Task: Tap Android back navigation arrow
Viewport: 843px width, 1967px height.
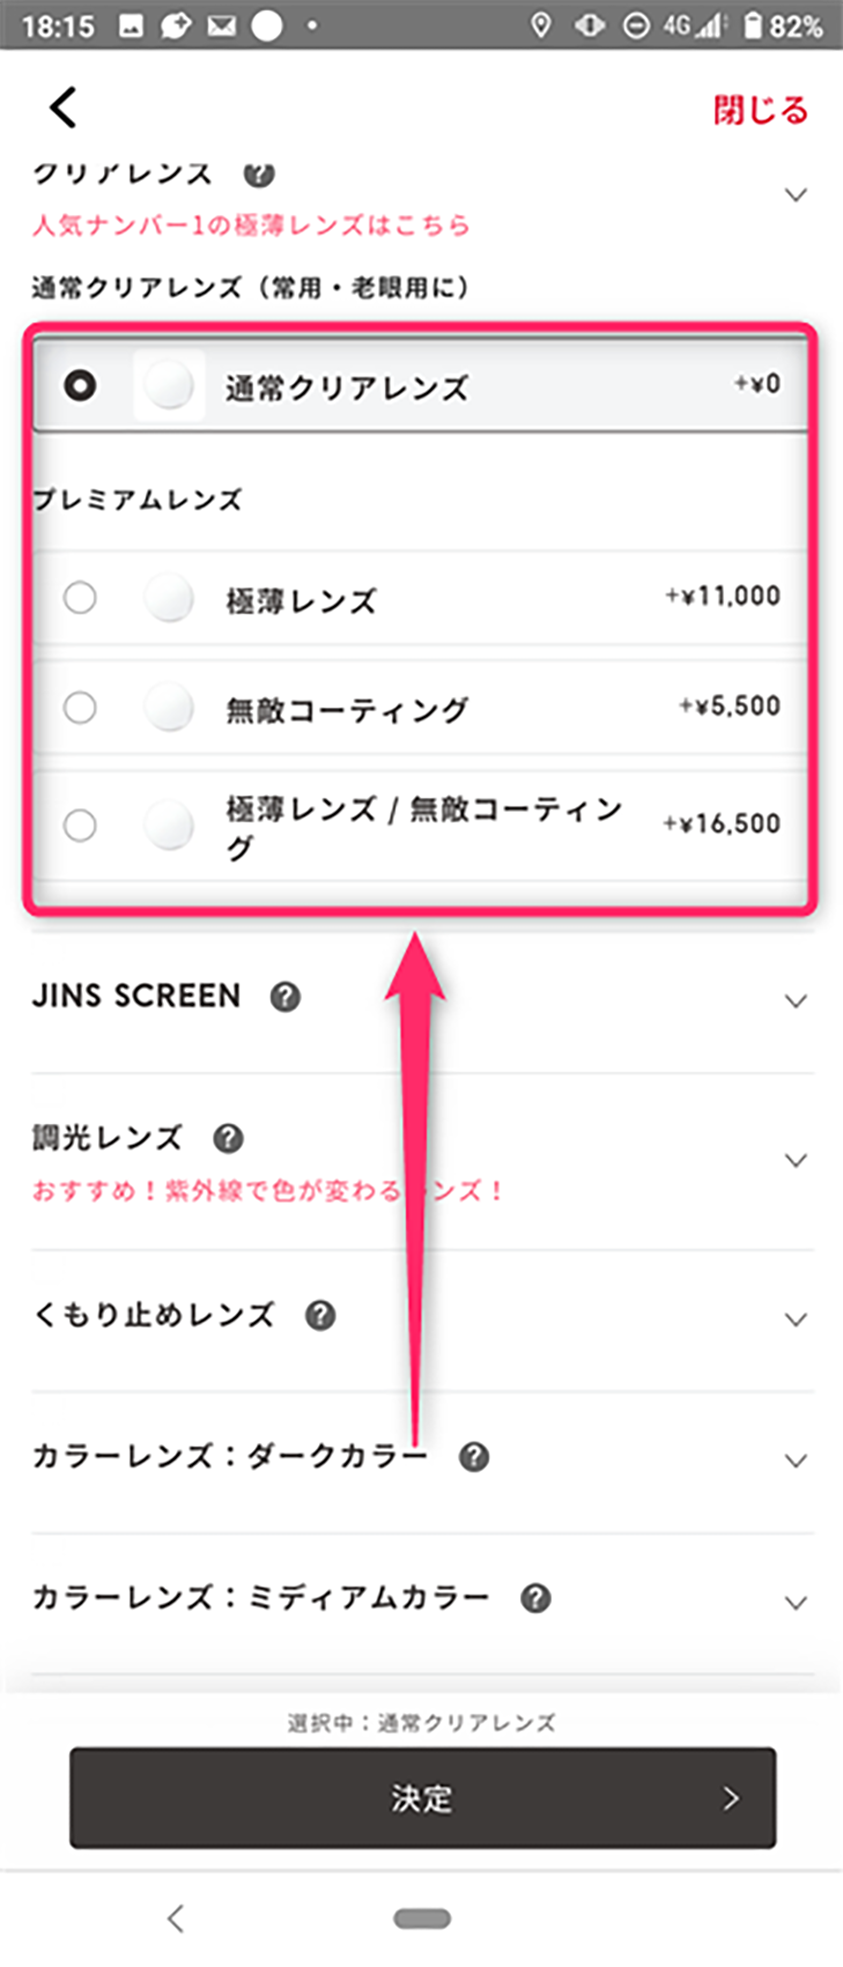Action: (176, 1918)
